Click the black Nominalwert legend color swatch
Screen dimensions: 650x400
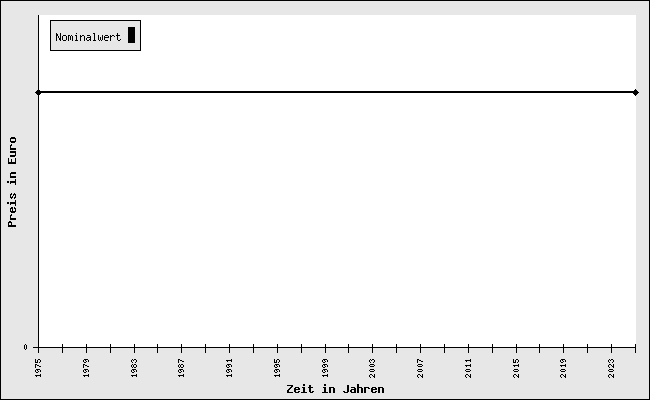(131, 36)
